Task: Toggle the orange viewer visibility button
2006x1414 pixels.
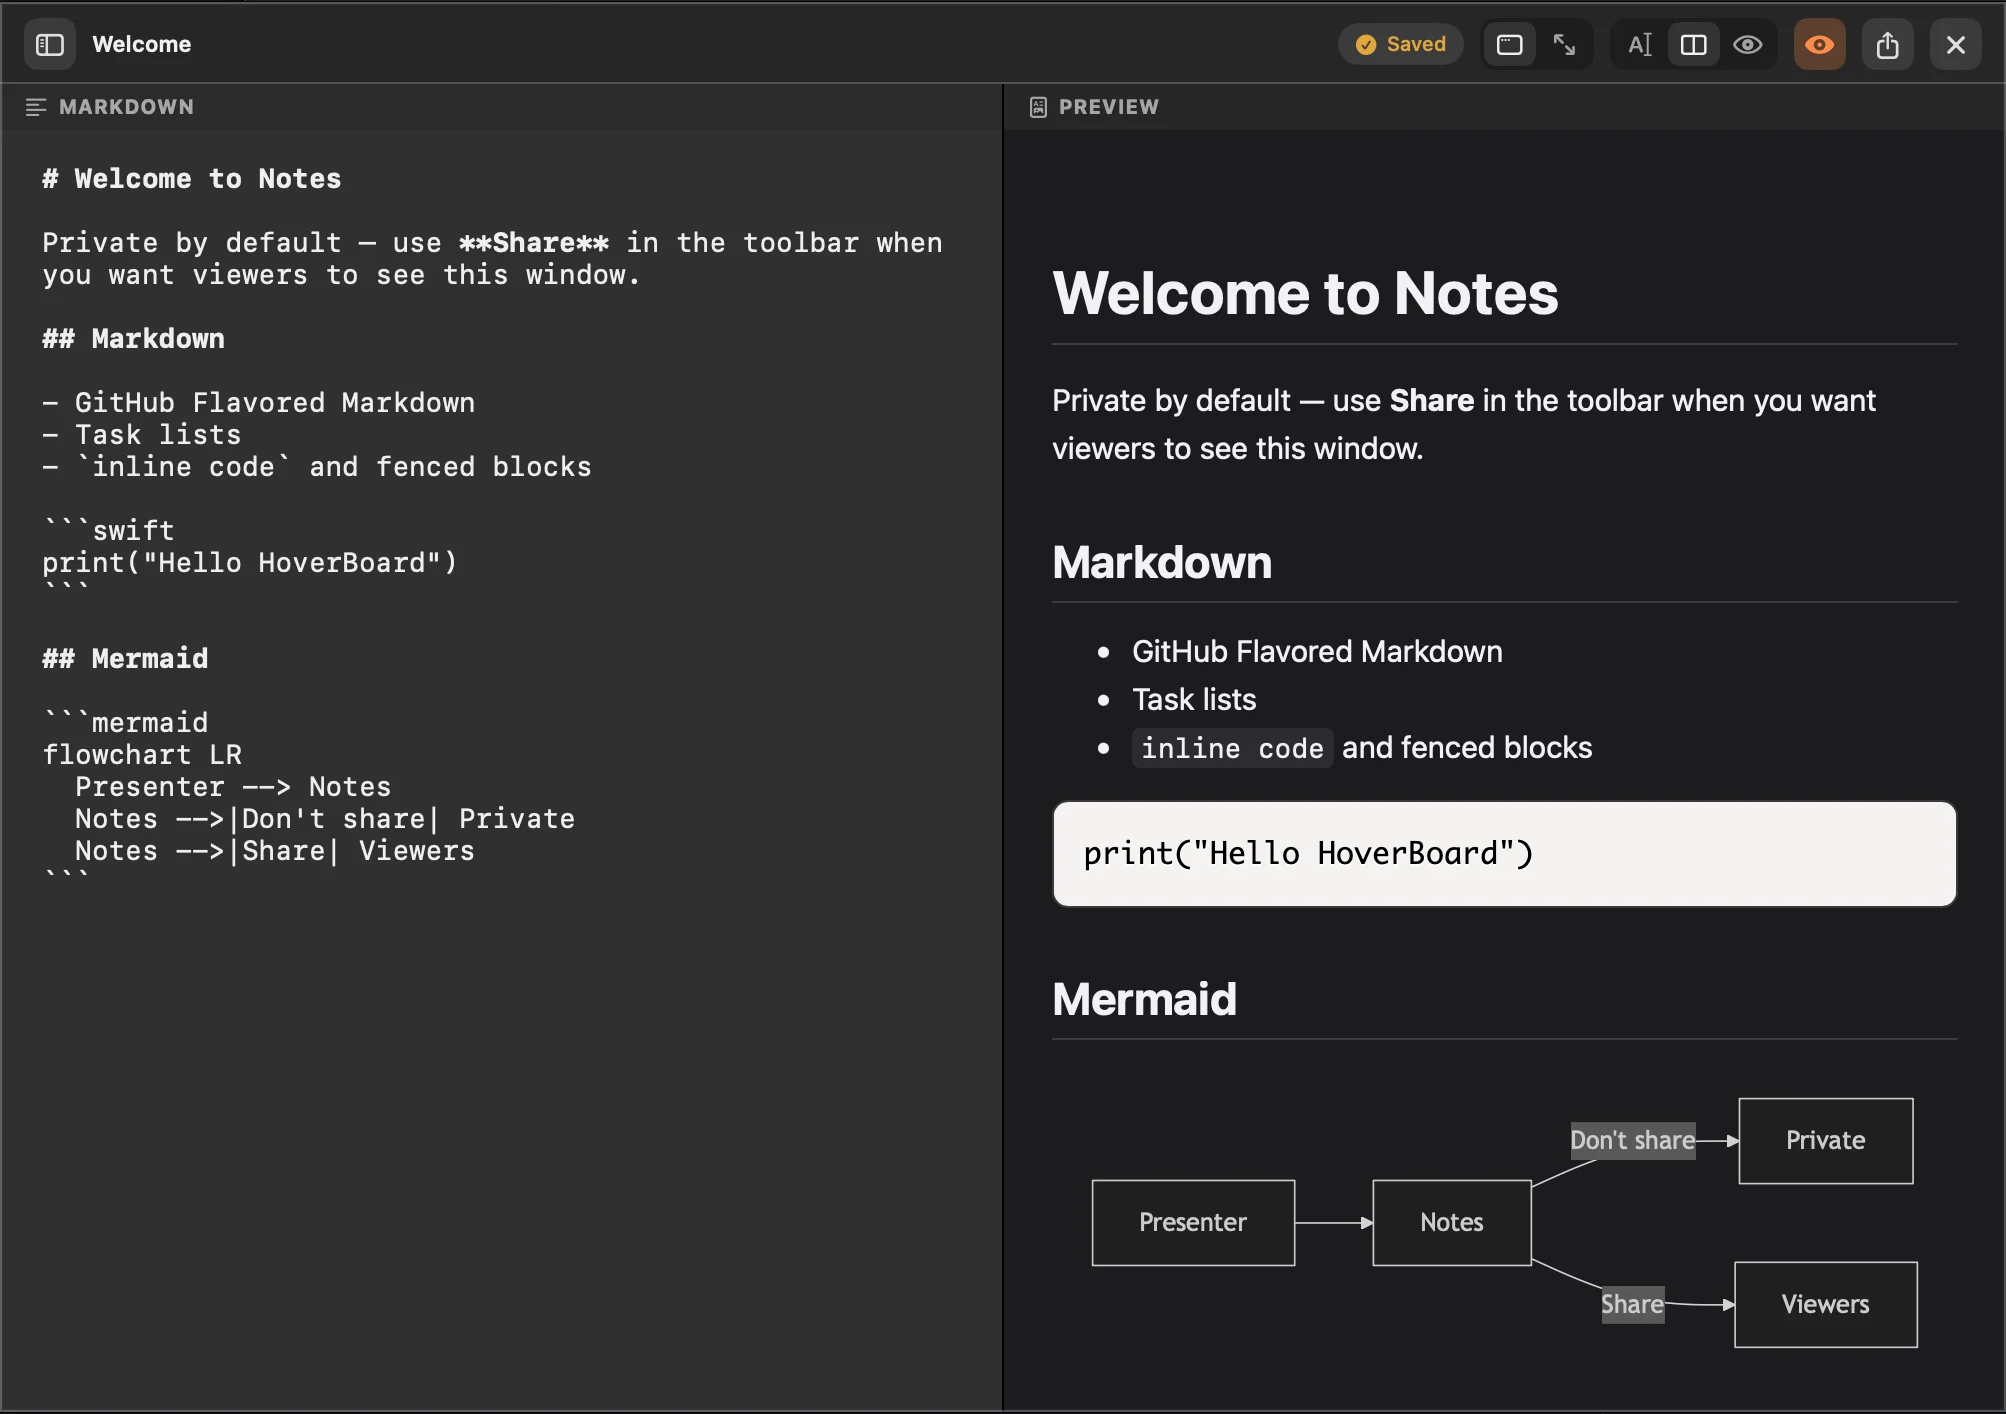Action: coord(1819,45)
